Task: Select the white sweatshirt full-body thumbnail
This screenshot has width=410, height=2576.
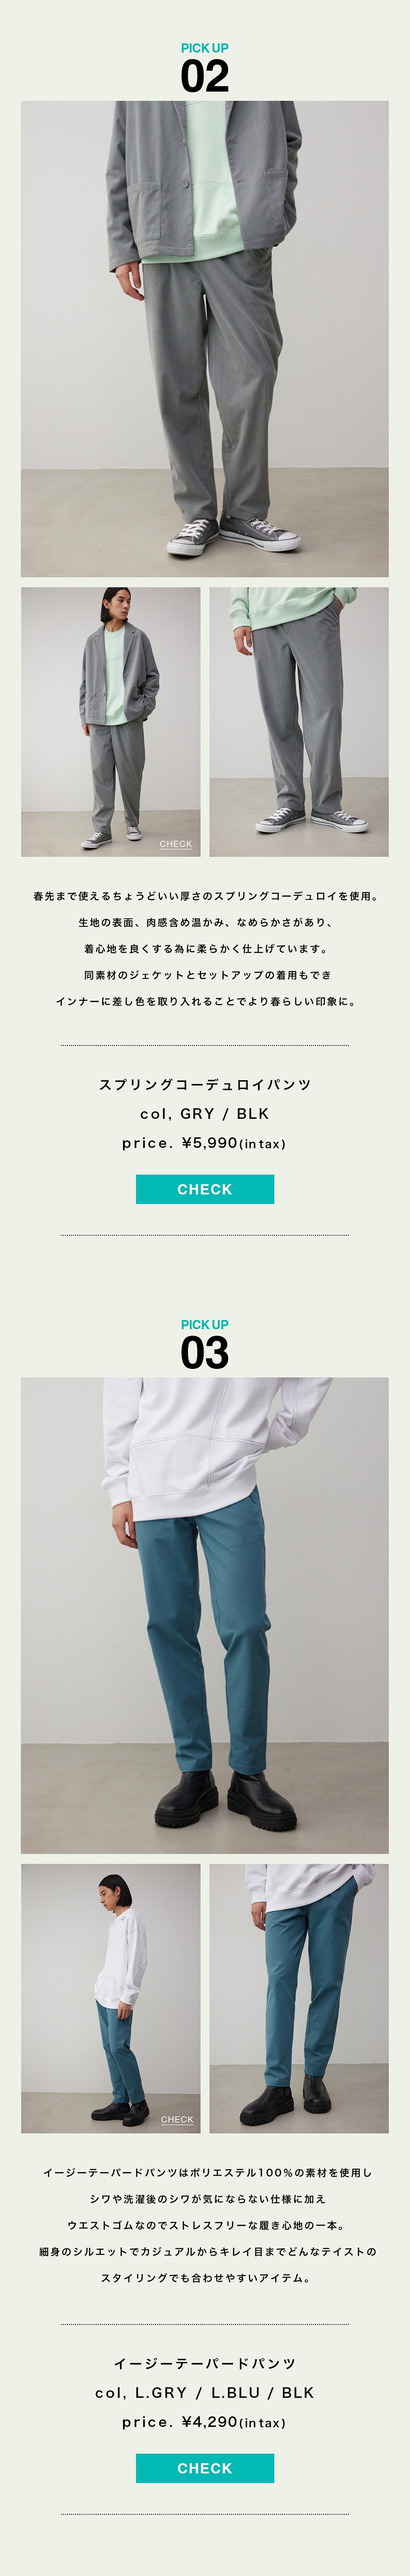Action: click(x=110, y=1999)
